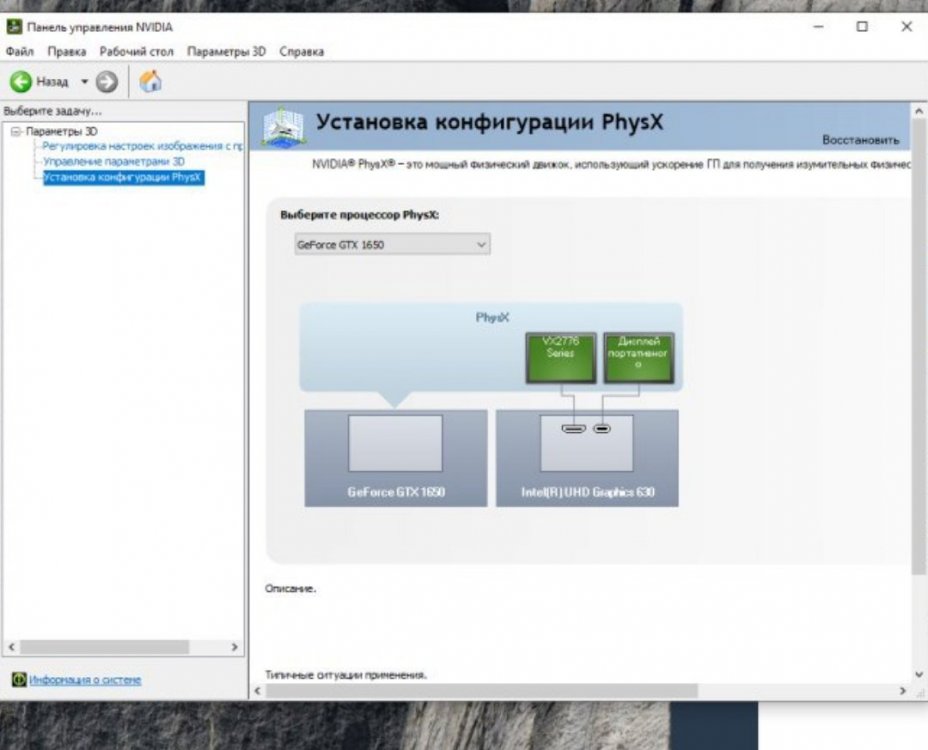The image size is (928, 750).
Task: Open the Параметры 3D menu
Action: 226,51
